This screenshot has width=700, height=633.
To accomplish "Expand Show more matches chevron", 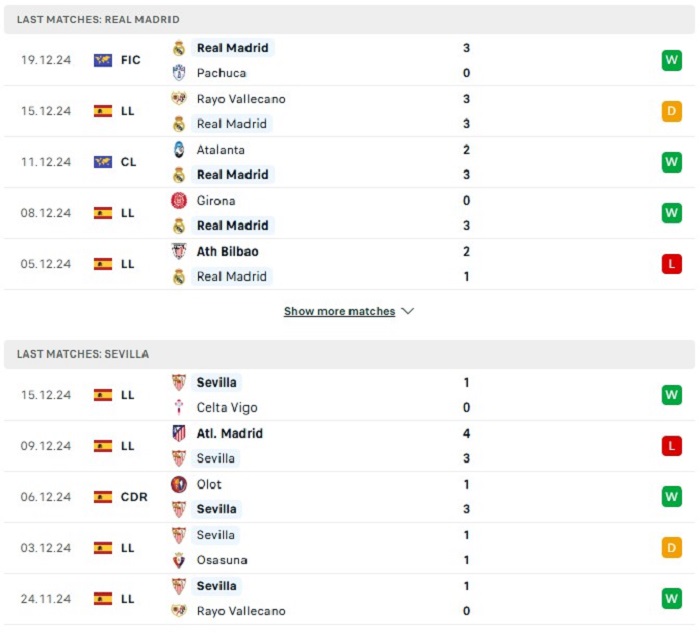I will pos(408,311).
